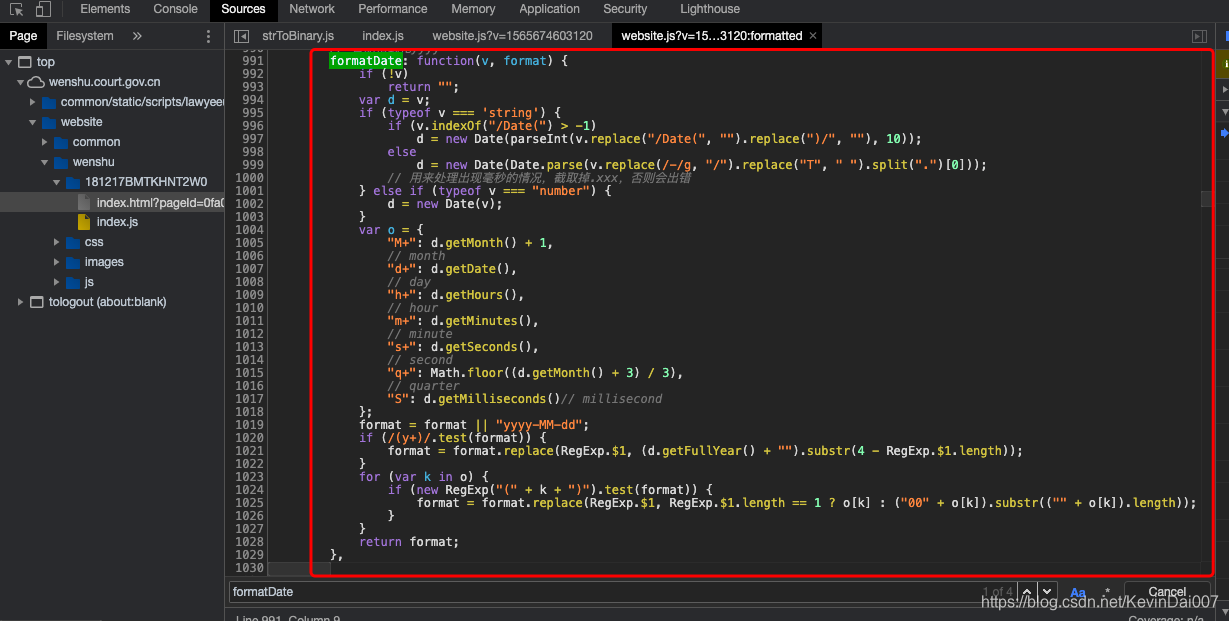1229x621 pixels.
Task: Switch to the website.js?v=1565674603120 tab
Action: click(513, 36)
